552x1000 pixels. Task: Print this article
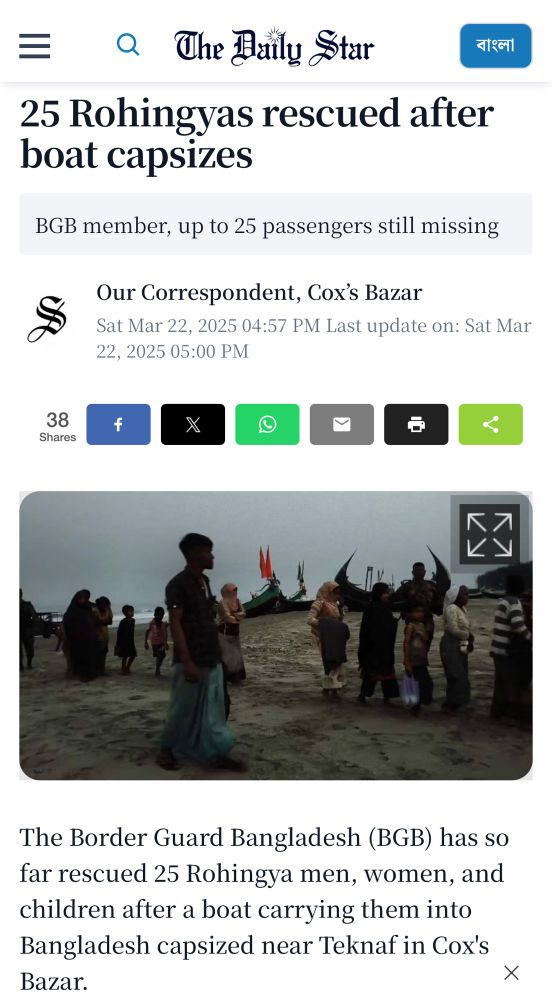click(416, 424)
